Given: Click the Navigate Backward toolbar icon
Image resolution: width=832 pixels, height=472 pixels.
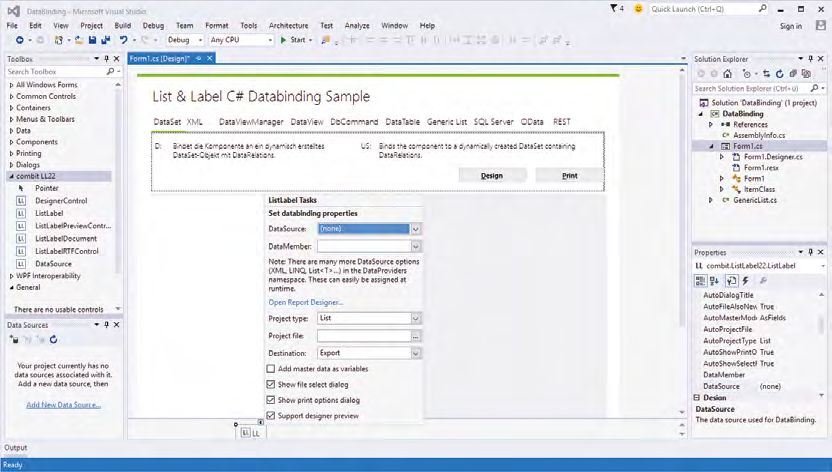Looking at the screenshot, I should pos(20,40).
